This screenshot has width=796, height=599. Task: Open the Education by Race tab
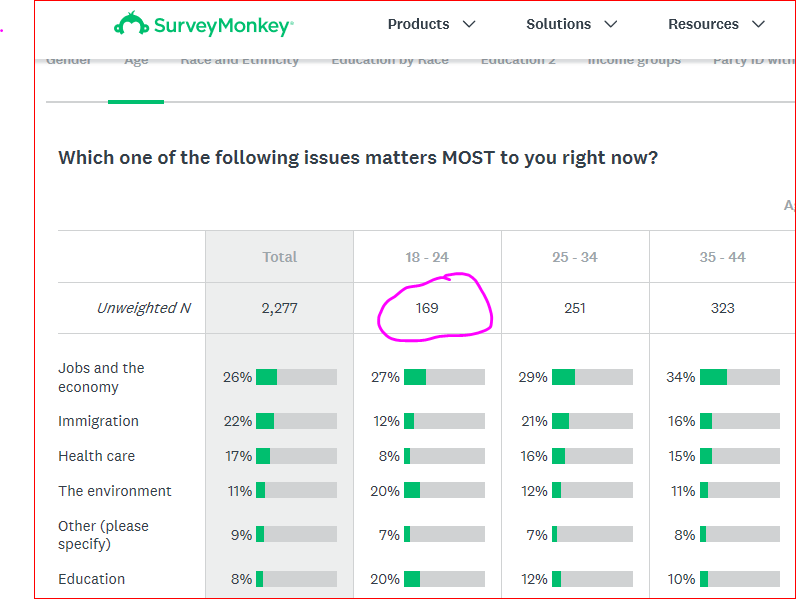(x=390, y=62)
